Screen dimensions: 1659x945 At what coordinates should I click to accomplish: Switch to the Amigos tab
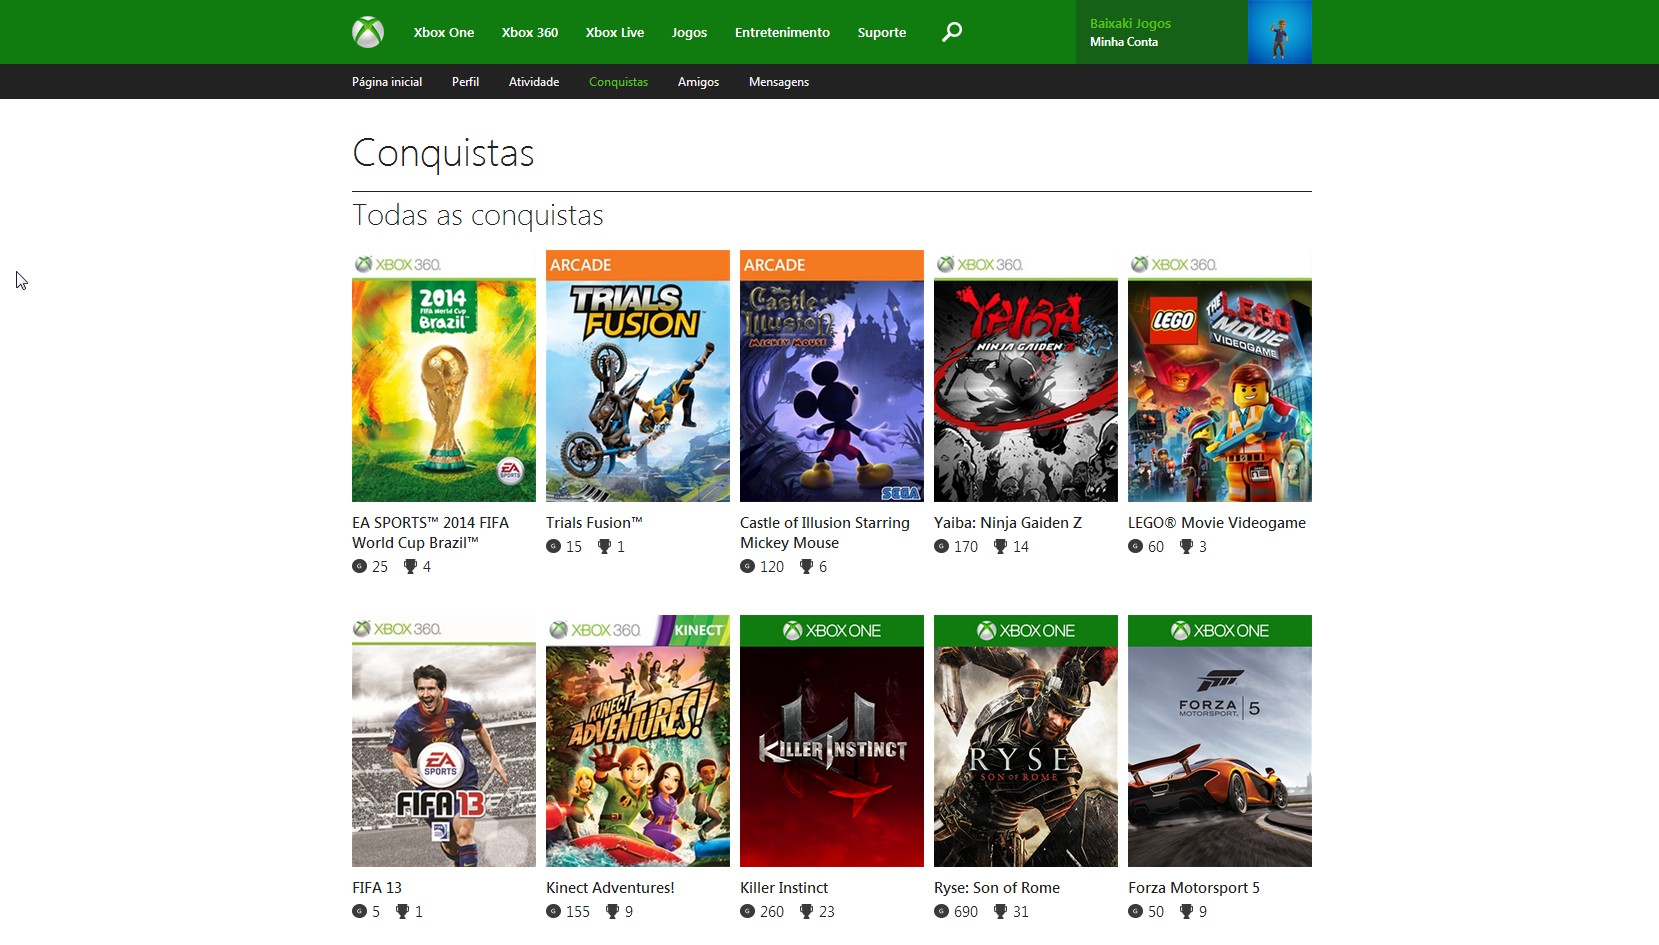tap(698, 82)
